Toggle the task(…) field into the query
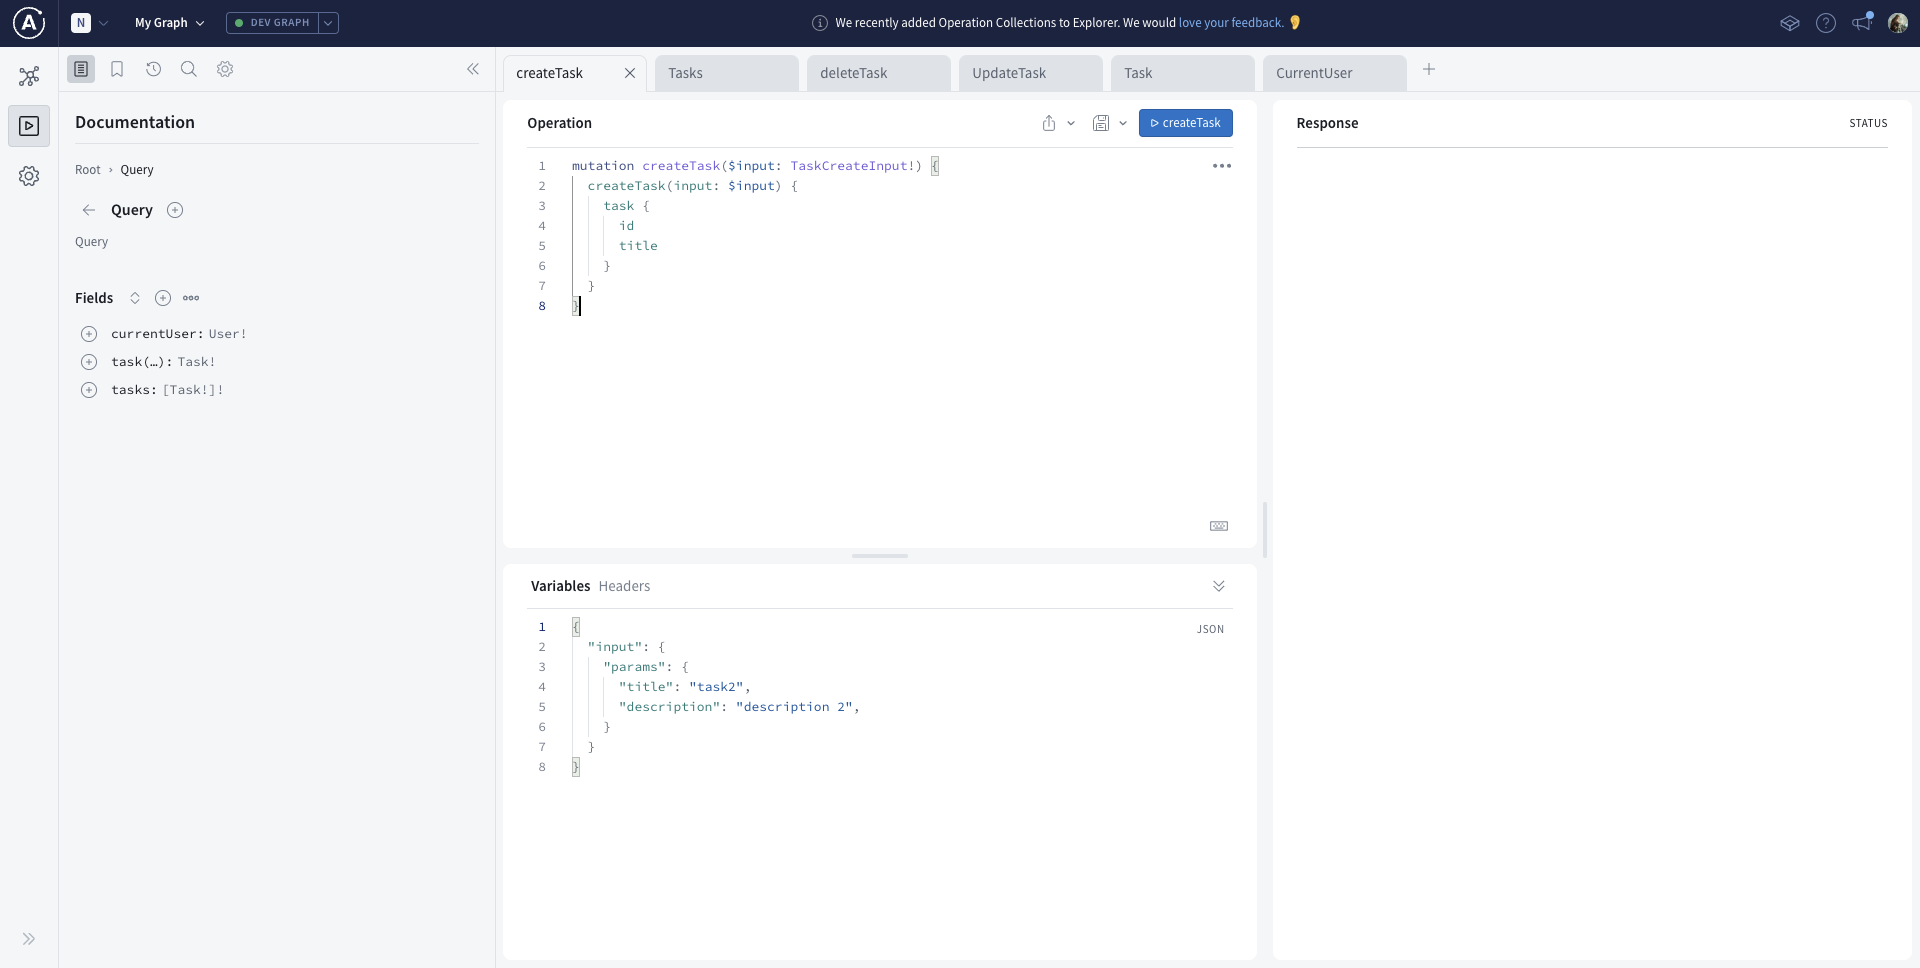This screenshot has width=1920, height=968. (x=88, y=362)
